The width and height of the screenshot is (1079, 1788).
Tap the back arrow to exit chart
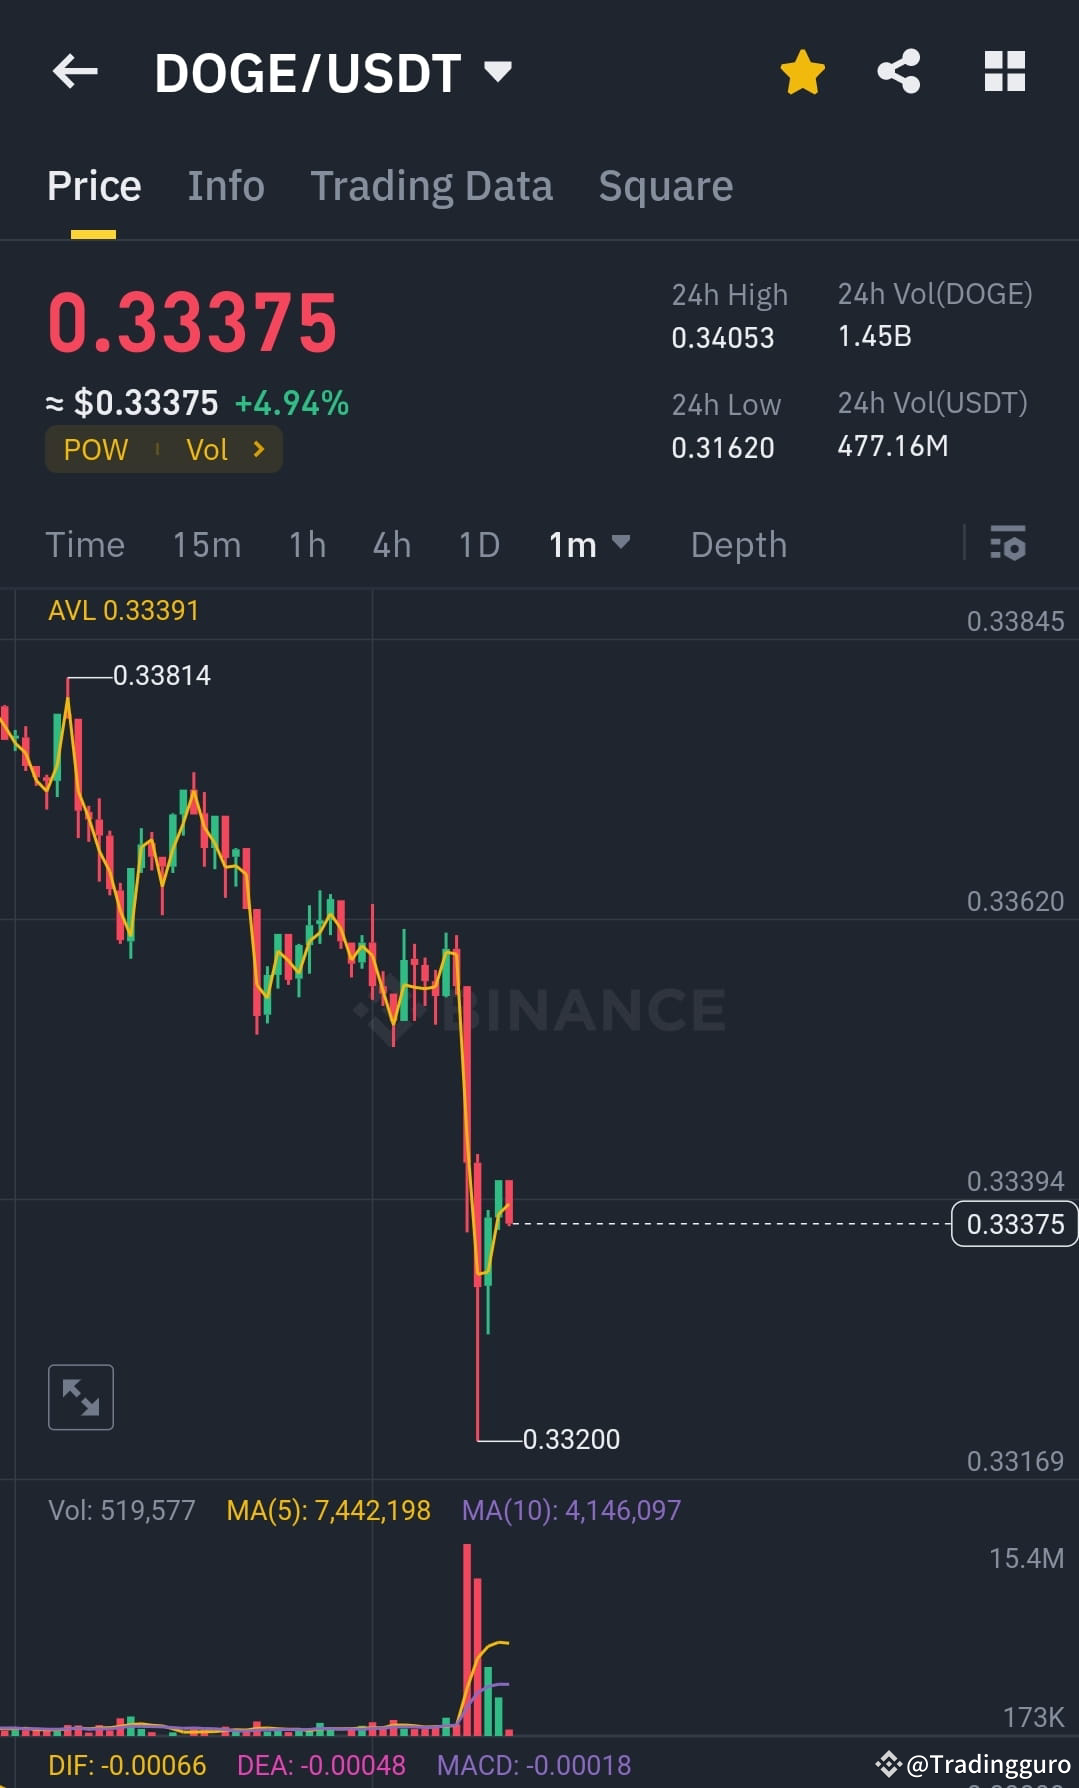[x=74, y=71]
